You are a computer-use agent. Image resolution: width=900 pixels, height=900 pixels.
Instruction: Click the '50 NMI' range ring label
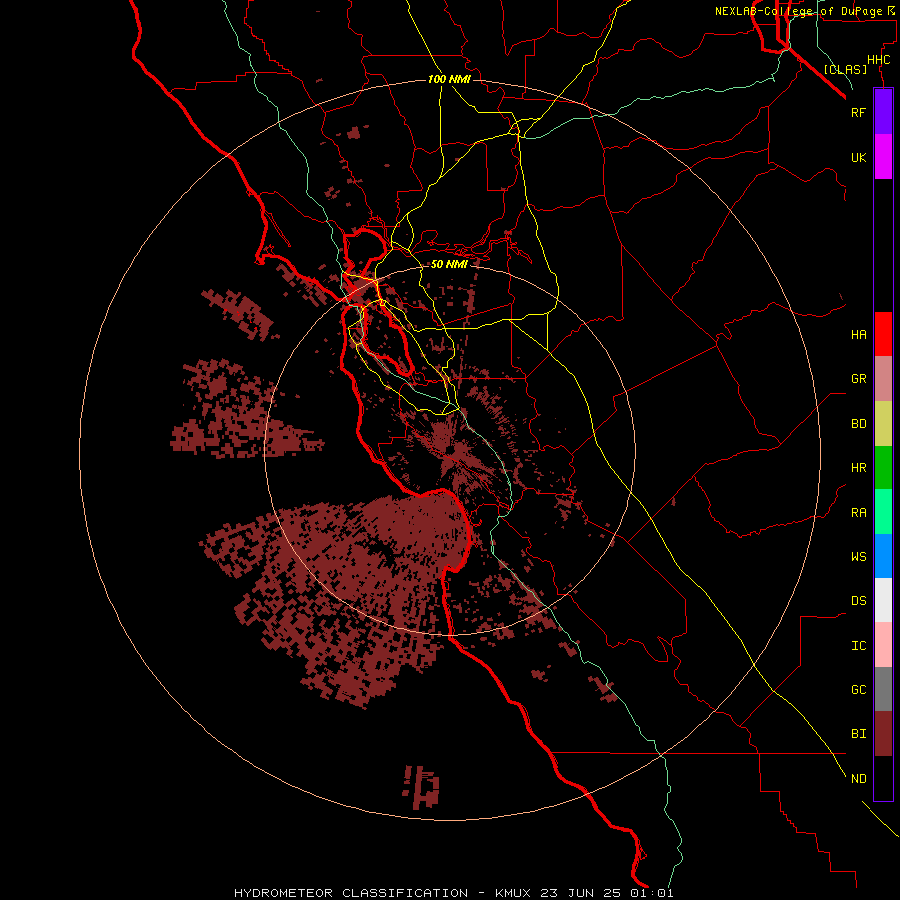tap(449, 264)
